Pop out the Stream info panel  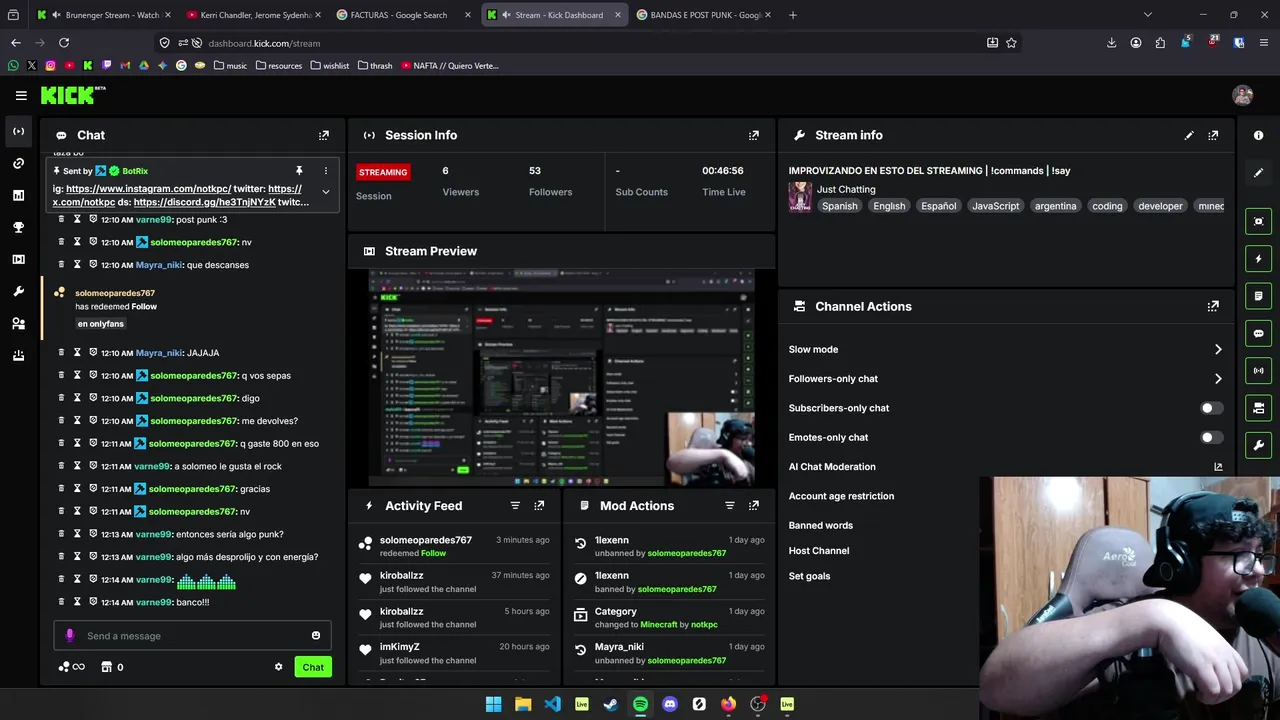[1213, 135]
